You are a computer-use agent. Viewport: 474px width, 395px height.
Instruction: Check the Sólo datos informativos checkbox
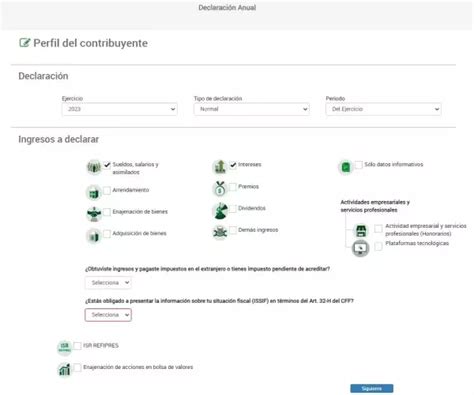pyautogui.click(x=359, y=165)
